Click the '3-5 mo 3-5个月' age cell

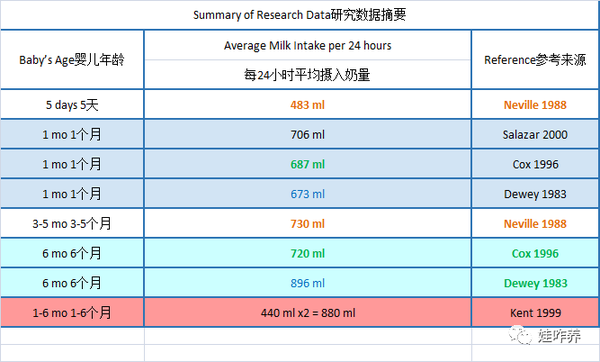point(72,223)
